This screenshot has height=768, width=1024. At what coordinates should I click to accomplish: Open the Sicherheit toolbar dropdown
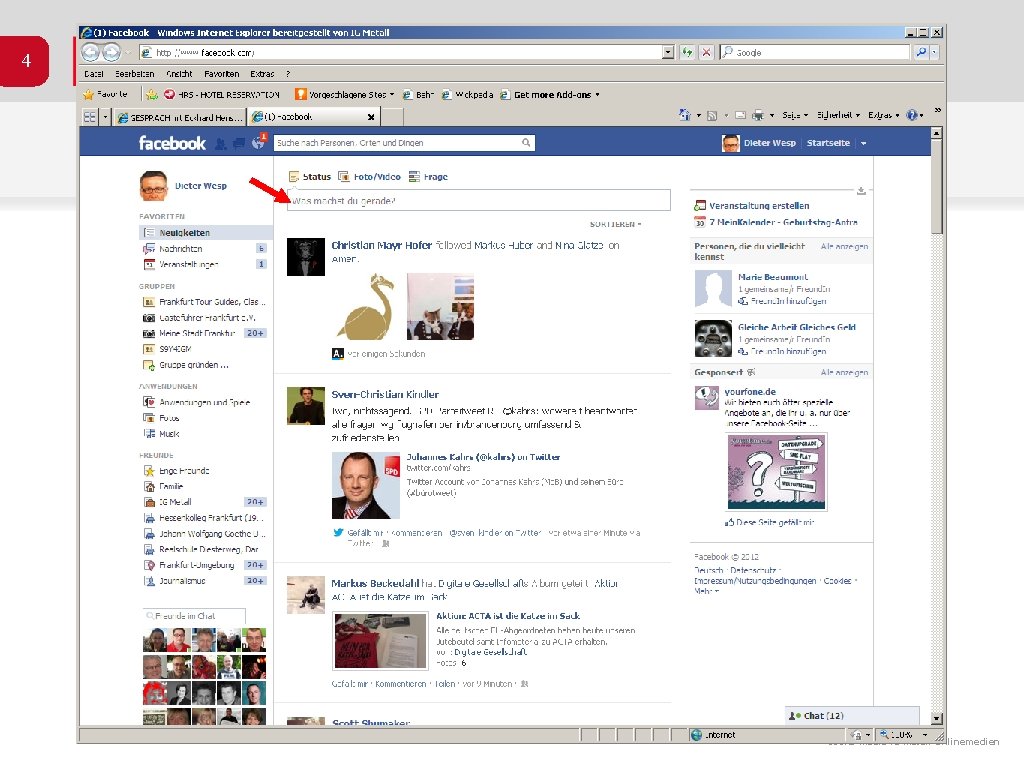pyautogui.click(x=839, y=115)
